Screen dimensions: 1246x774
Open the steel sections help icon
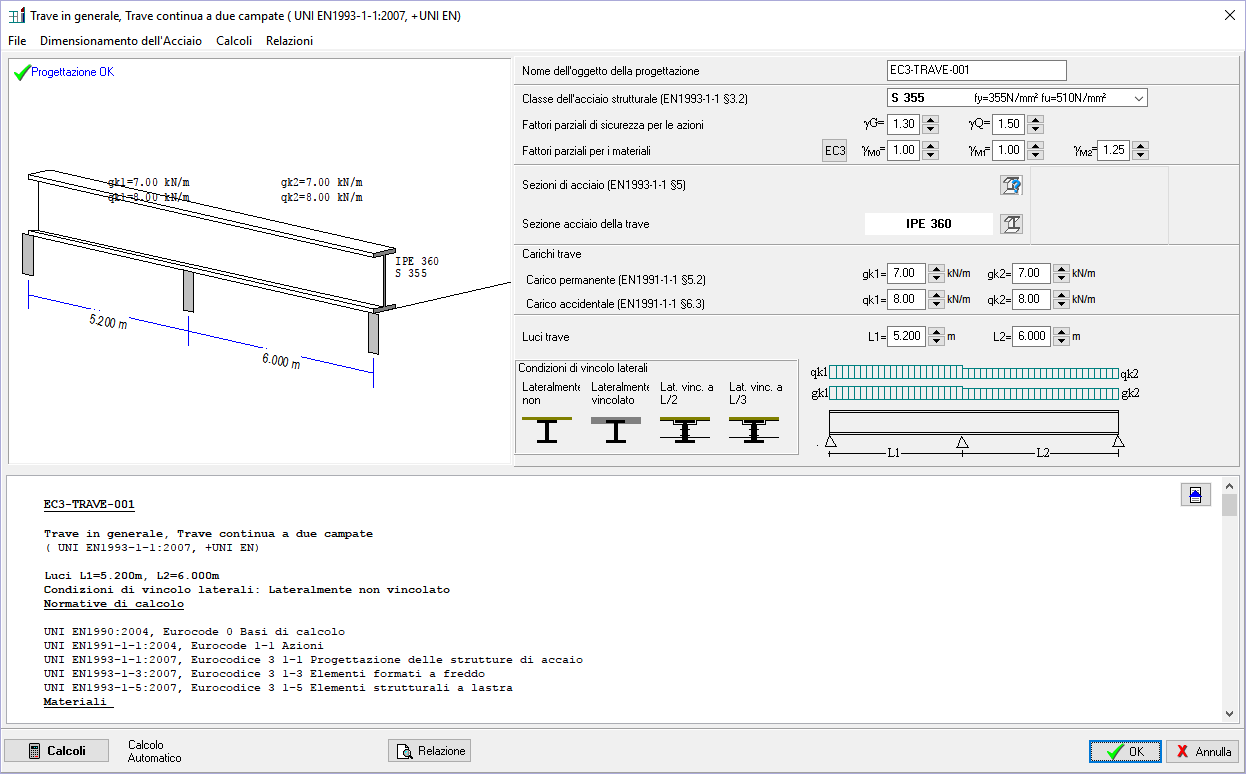[x=1011, y=185]
